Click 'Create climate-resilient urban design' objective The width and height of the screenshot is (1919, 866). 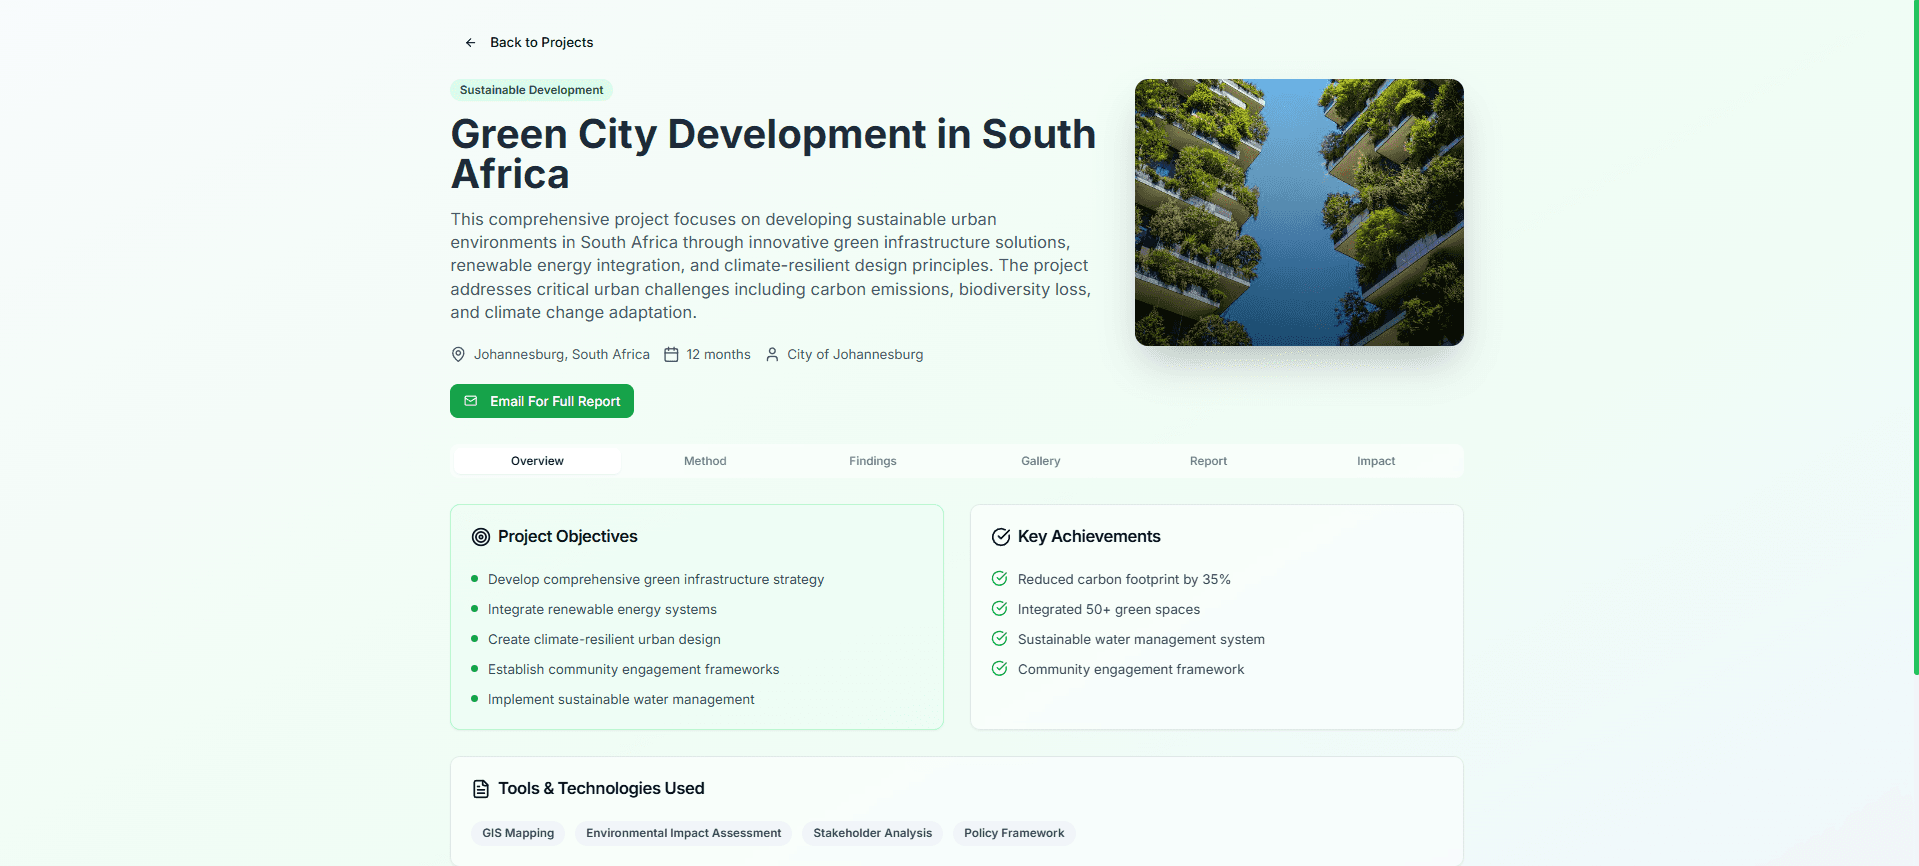pyautogui.click(x=604, y=640)
